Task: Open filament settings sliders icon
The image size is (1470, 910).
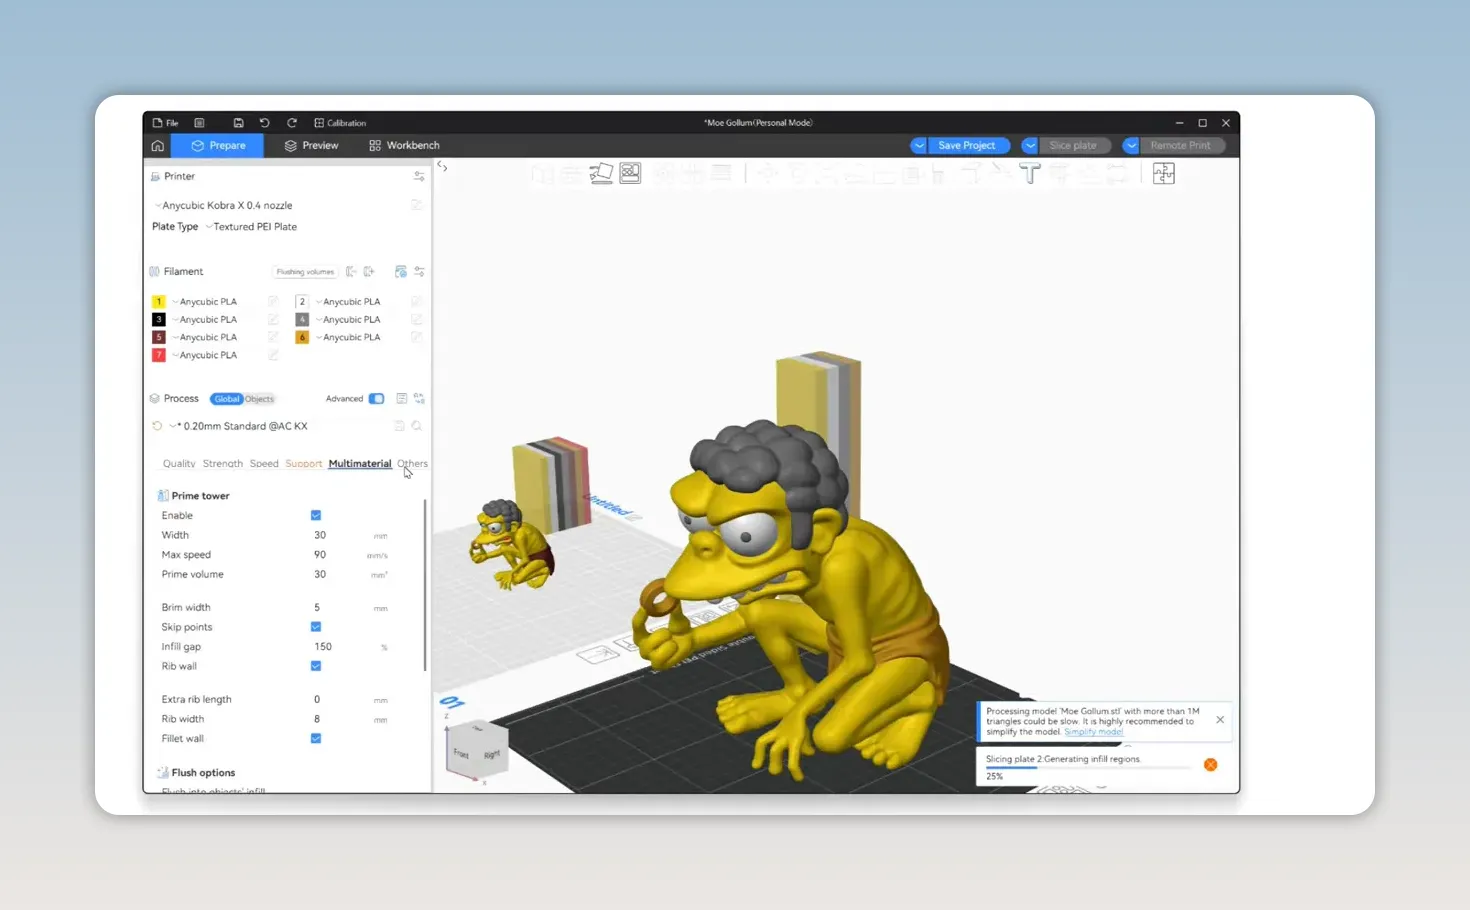Action: coord(419,272)
